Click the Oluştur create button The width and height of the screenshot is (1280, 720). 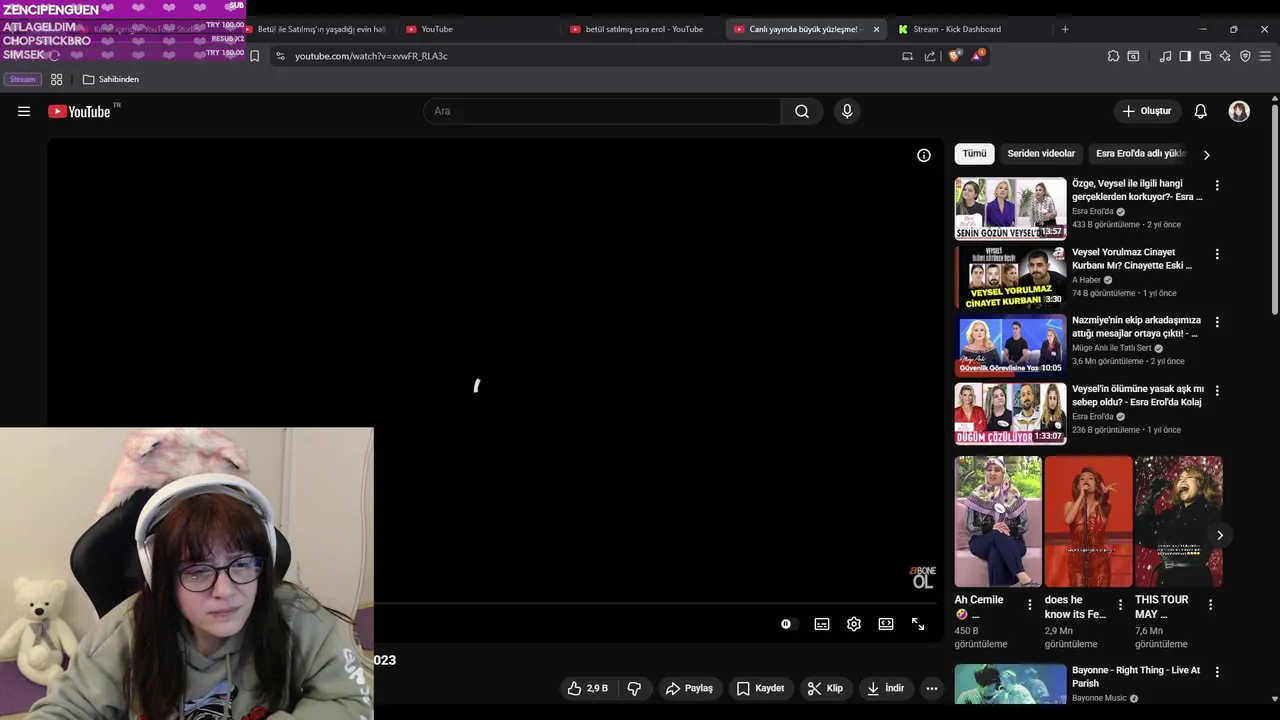(x=1146, y=111)
